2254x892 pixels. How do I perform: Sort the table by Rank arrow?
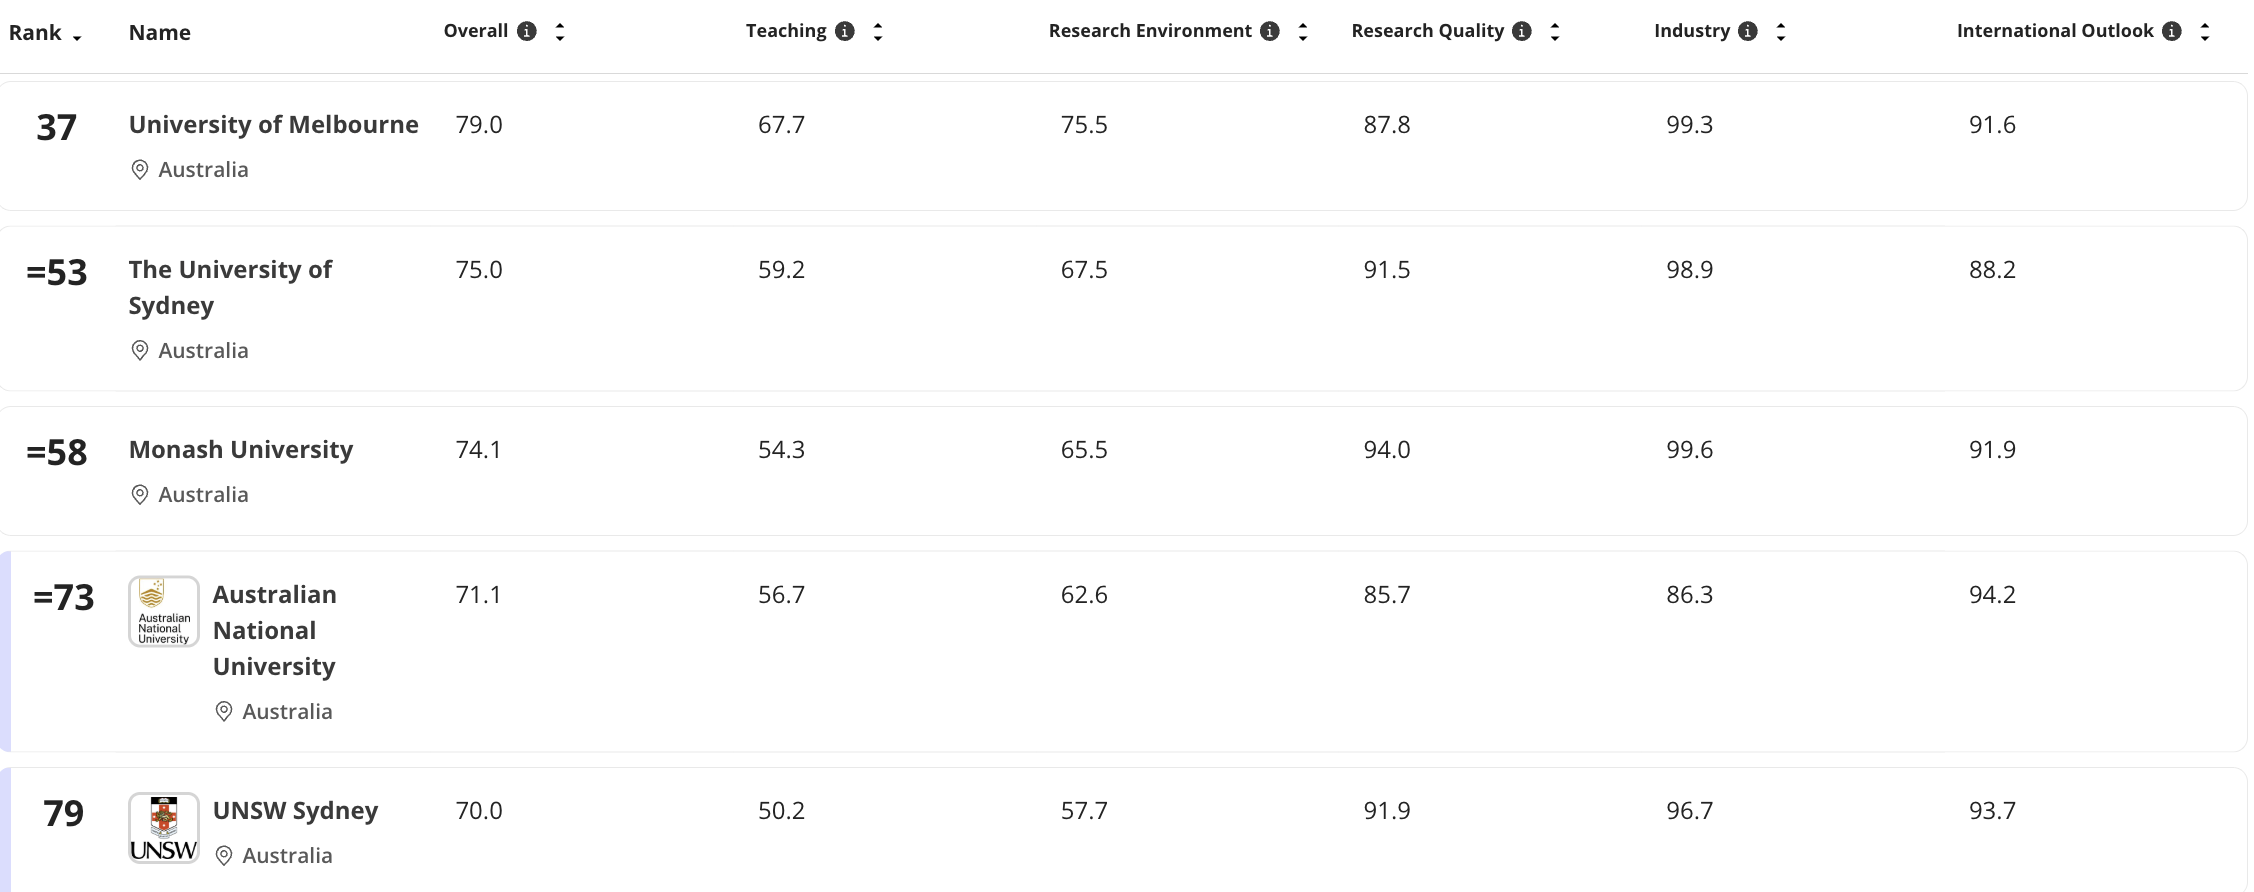(77, 36)
